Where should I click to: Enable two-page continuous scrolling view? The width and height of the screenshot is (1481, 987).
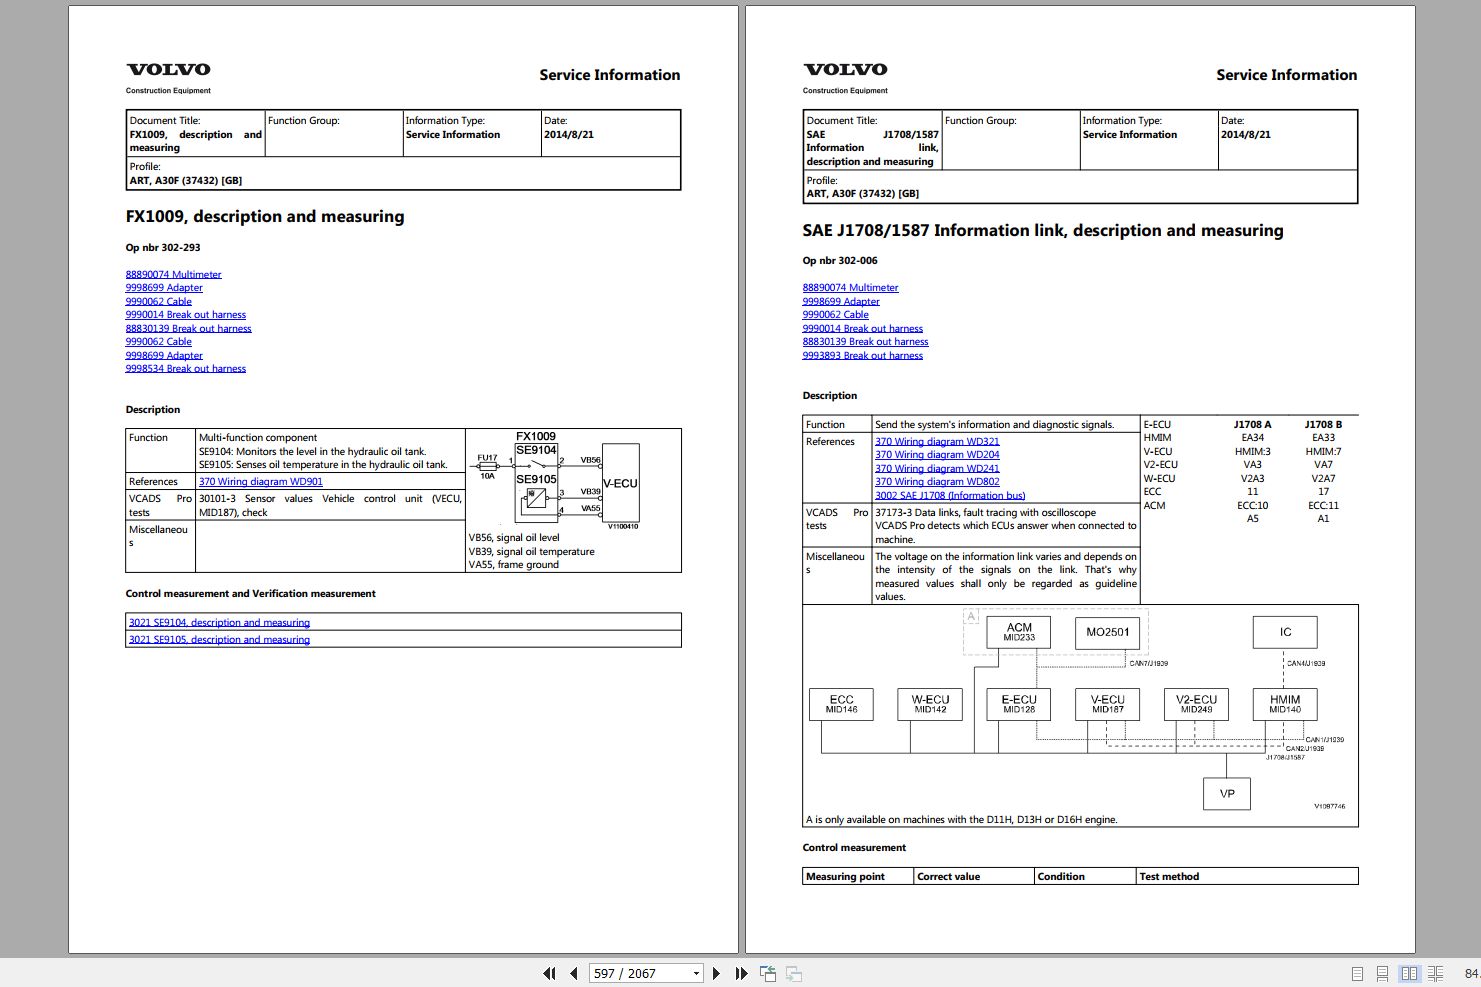(1435, 973)
